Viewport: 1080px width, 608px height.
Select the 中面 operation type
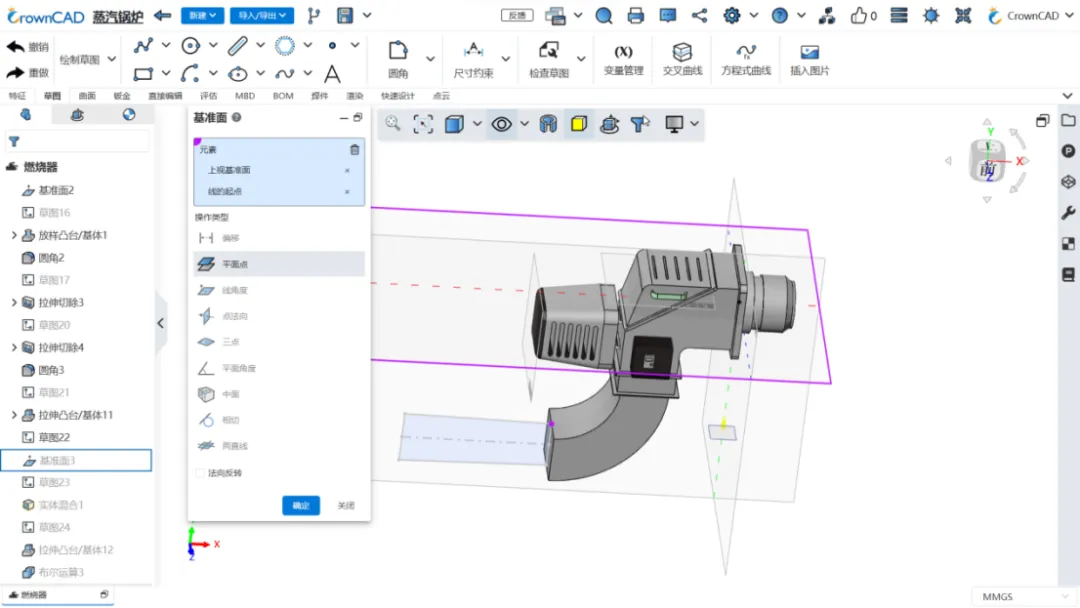(279, 394)
